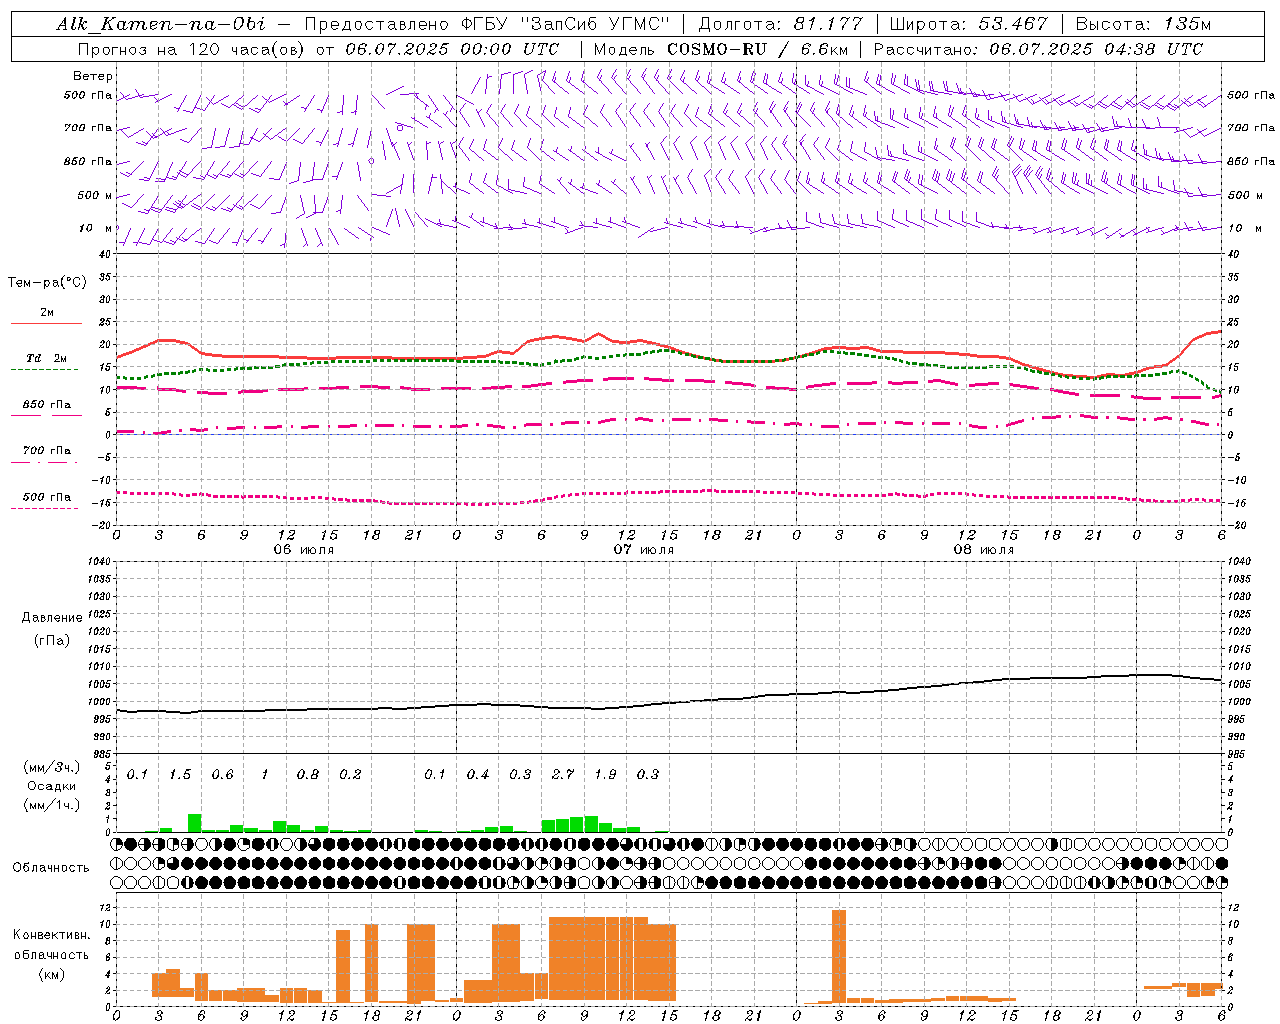Click the 07 июля date label
Viewport: 1280px width, 1024px height.
click(644, 550)
